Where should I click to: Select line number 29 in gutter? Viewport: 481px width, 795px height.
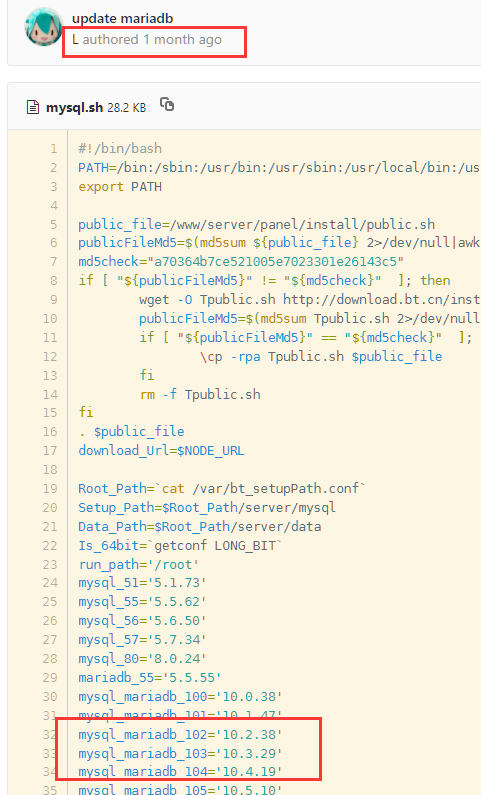tap(50, 678)
